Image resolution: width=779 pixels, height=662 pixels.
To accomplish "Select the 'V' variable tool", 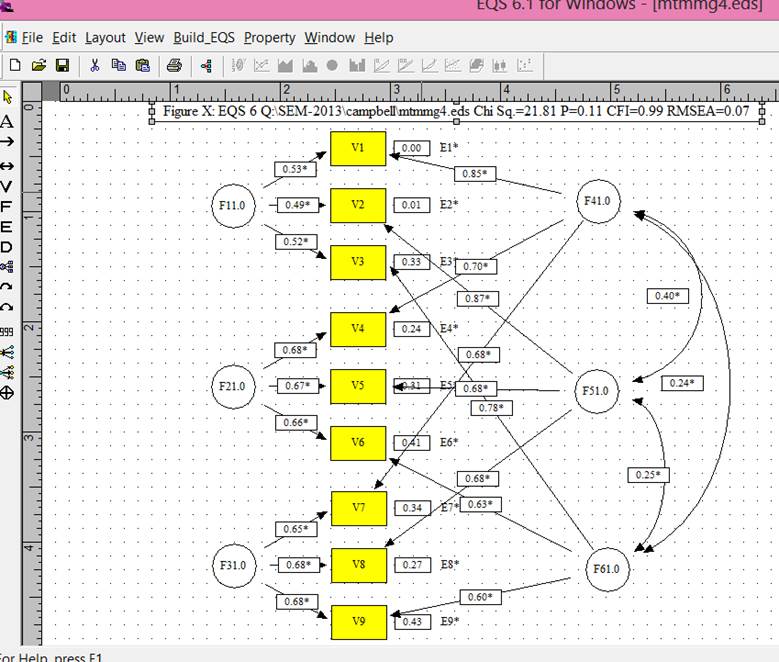I will coord(6,187).
